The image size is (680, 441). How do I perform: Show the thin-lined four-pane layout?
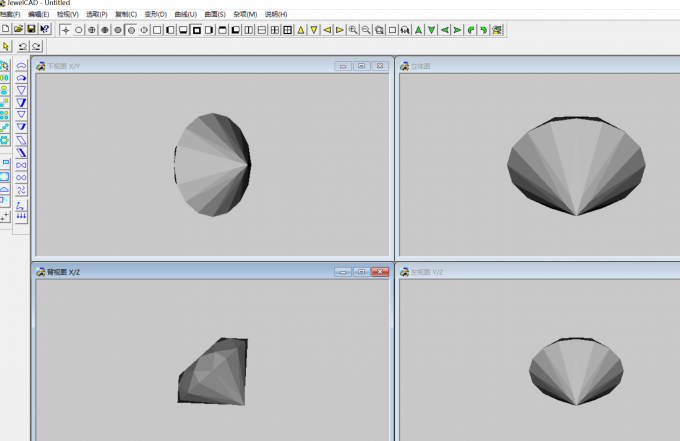point(275,30)
